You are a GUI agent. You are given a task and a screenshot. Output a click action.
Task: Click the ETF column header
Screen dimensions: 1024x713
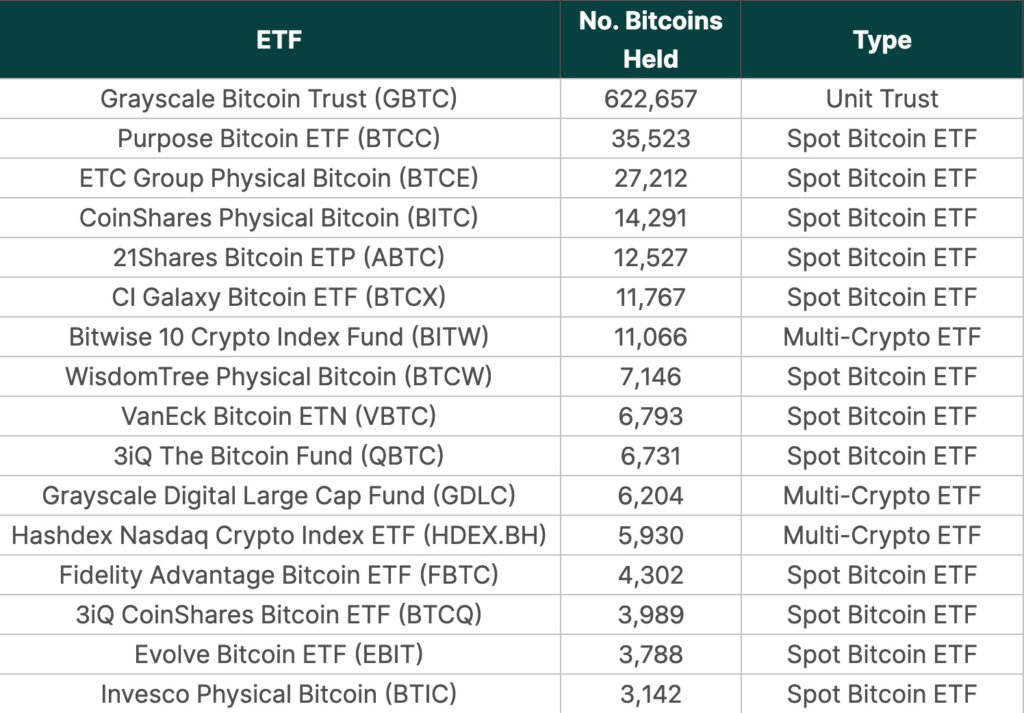[x=279, y=40]
